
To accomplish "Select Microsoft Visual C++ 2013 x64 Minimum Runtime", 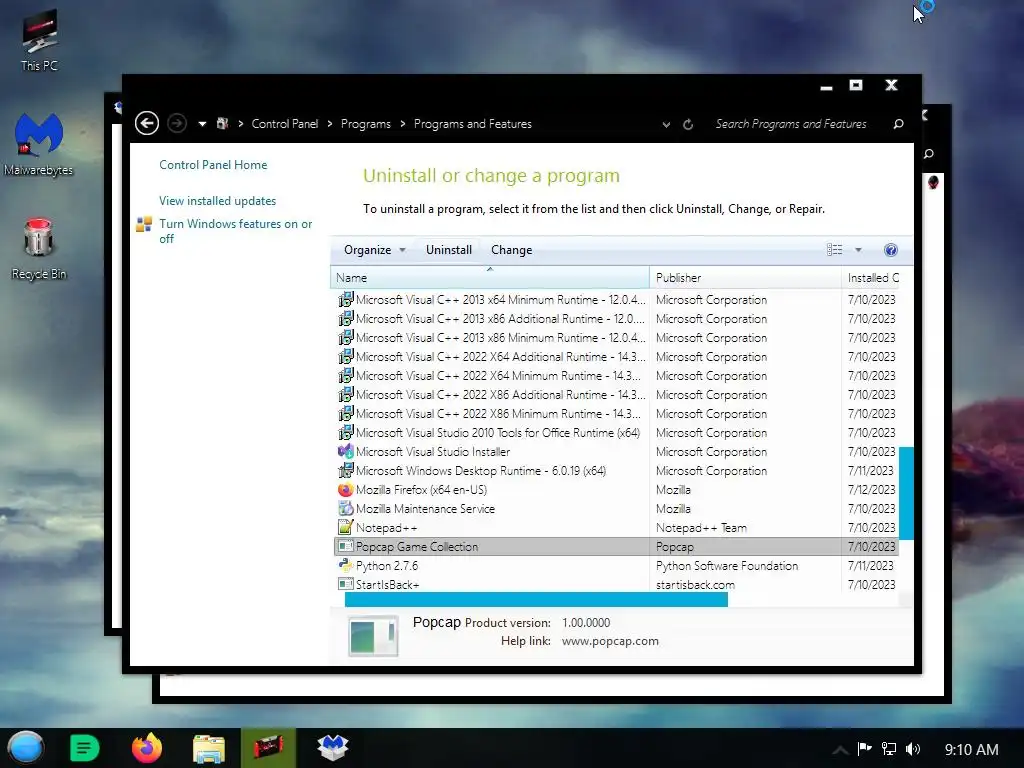I will (616, 300).
